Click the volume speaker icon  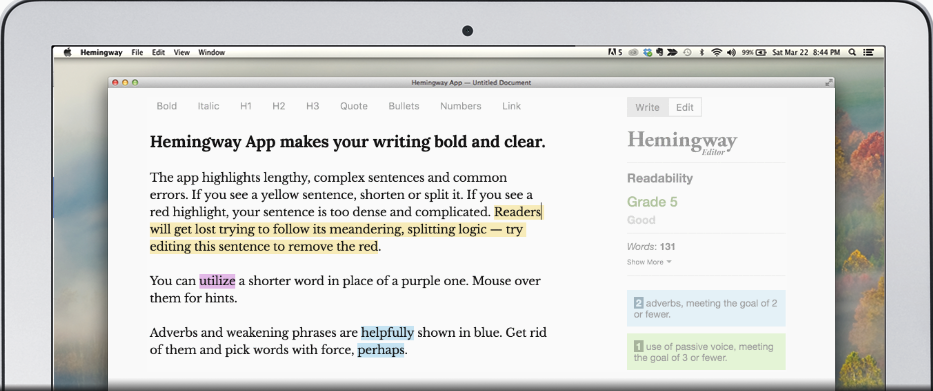731,52
